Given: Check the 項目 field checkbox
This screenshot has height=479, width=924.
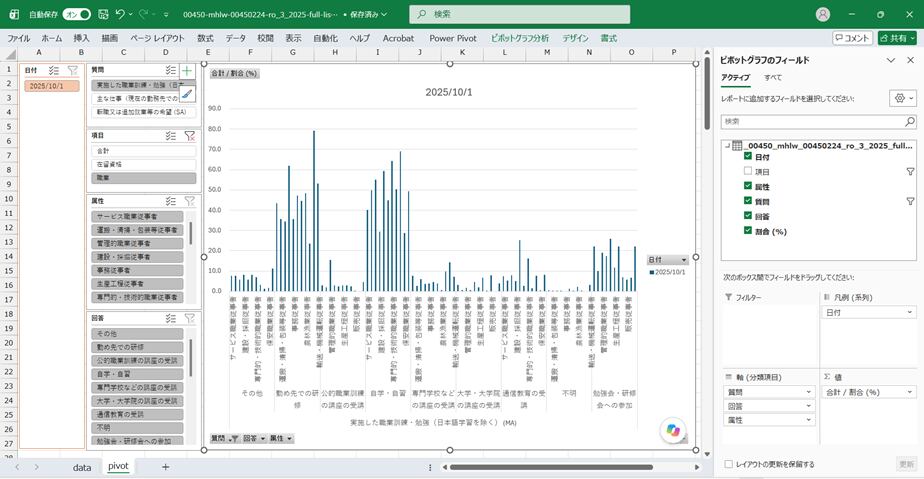Looking at the screenshot, I should 748,171.
